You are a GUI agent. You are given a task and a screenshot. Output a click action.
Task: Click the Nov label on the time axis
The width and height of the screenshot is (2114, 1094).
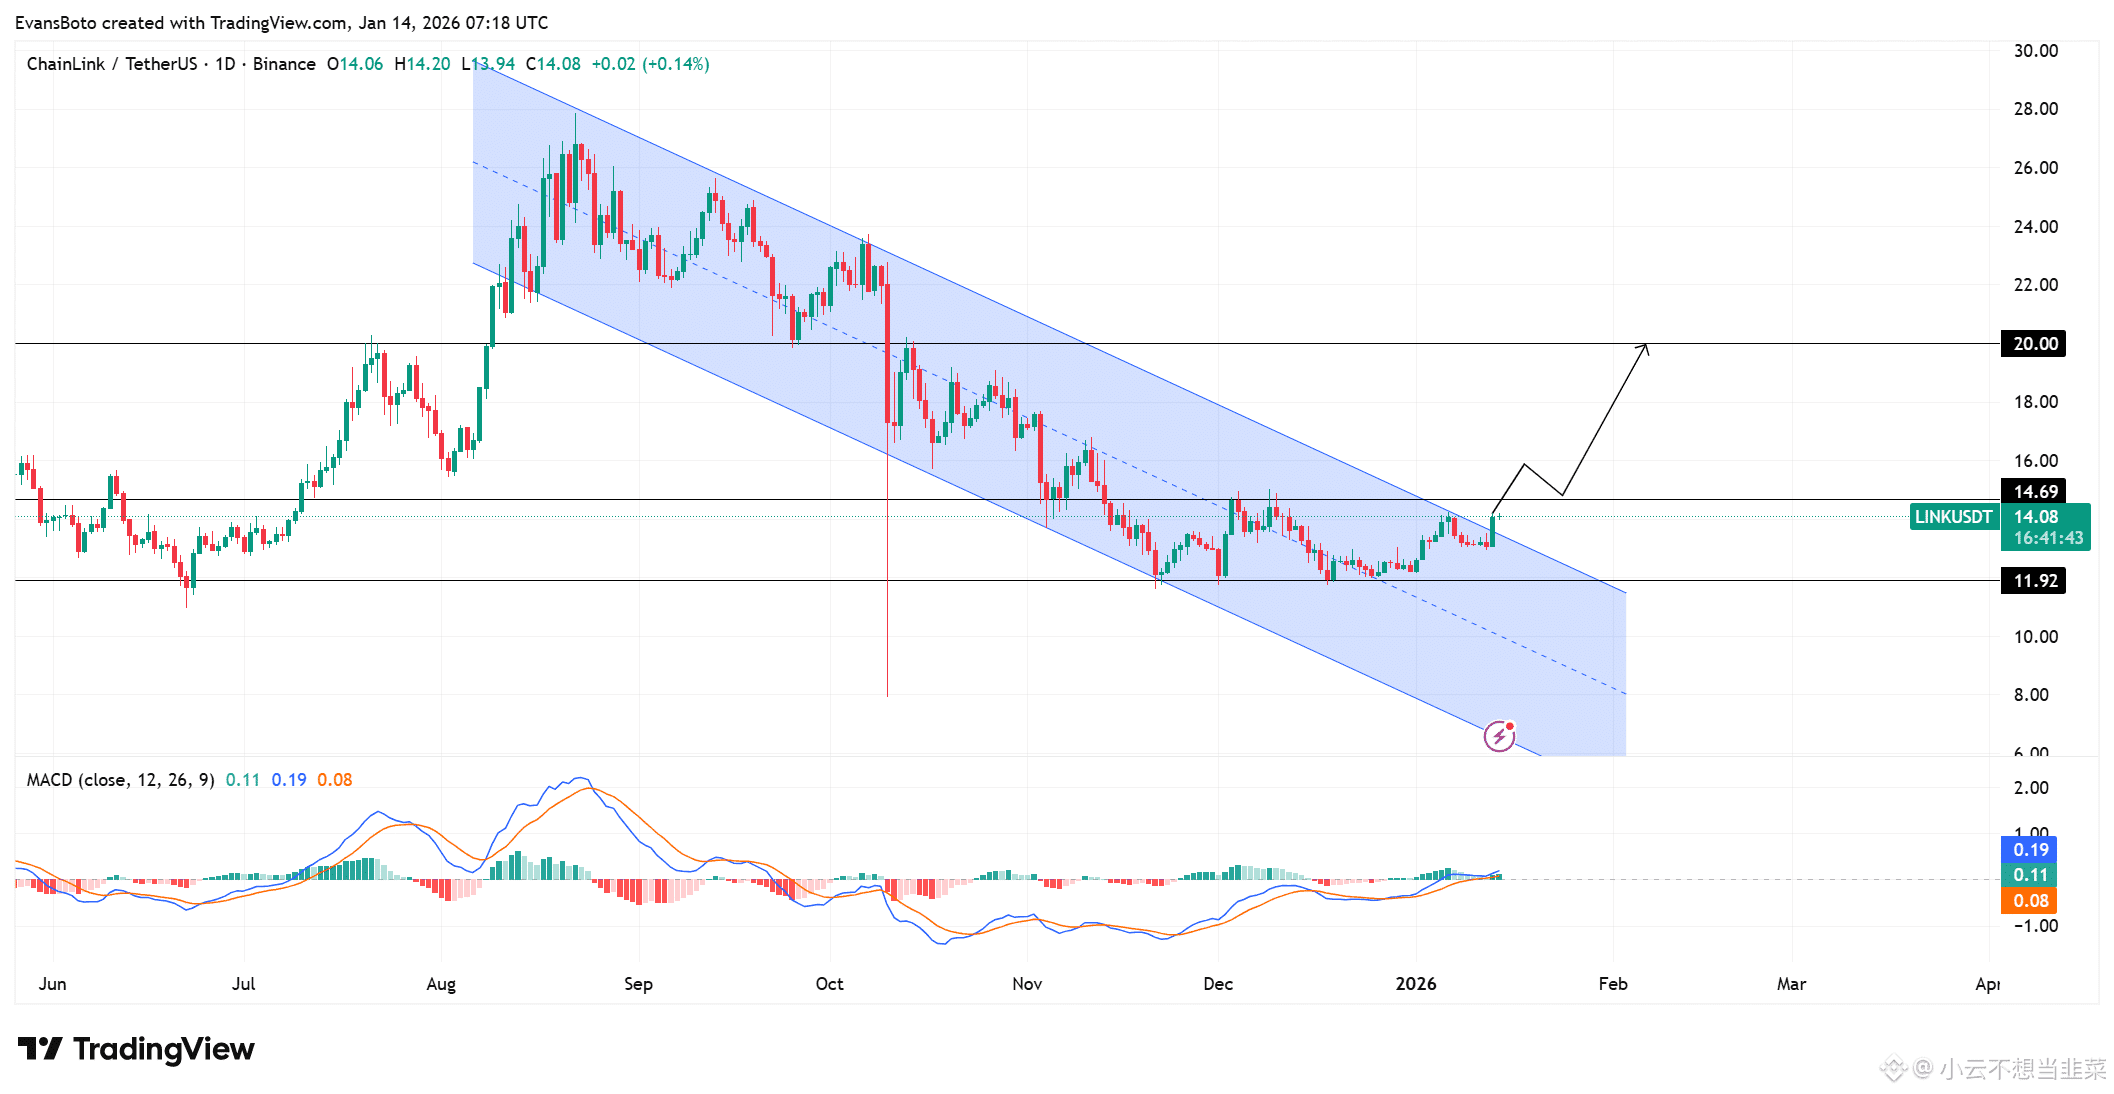pyautogui.click(x=1027, y=984)
